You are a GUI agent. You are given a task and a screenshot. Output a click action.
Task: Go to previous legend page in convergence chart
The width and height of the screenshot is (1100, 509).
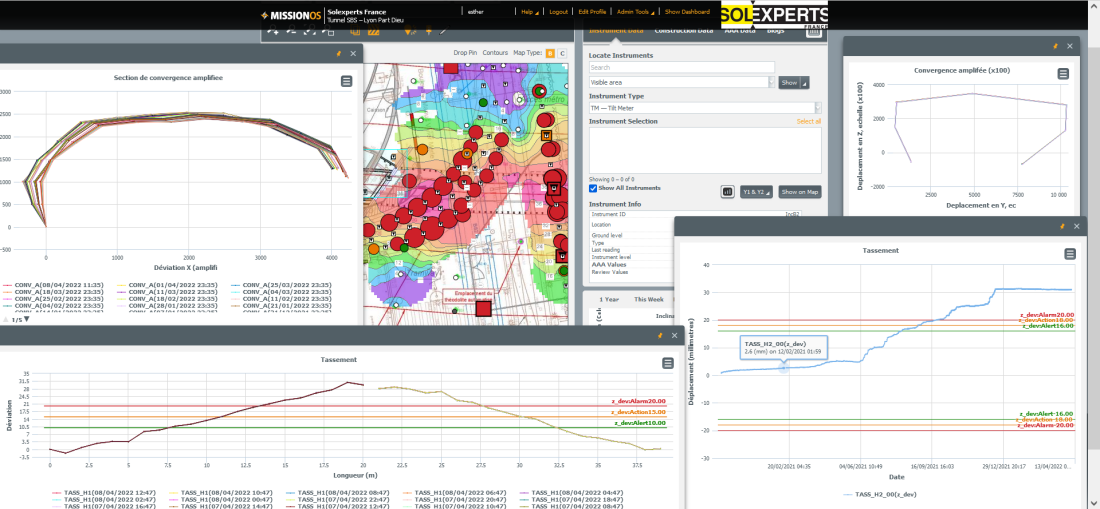6,320
